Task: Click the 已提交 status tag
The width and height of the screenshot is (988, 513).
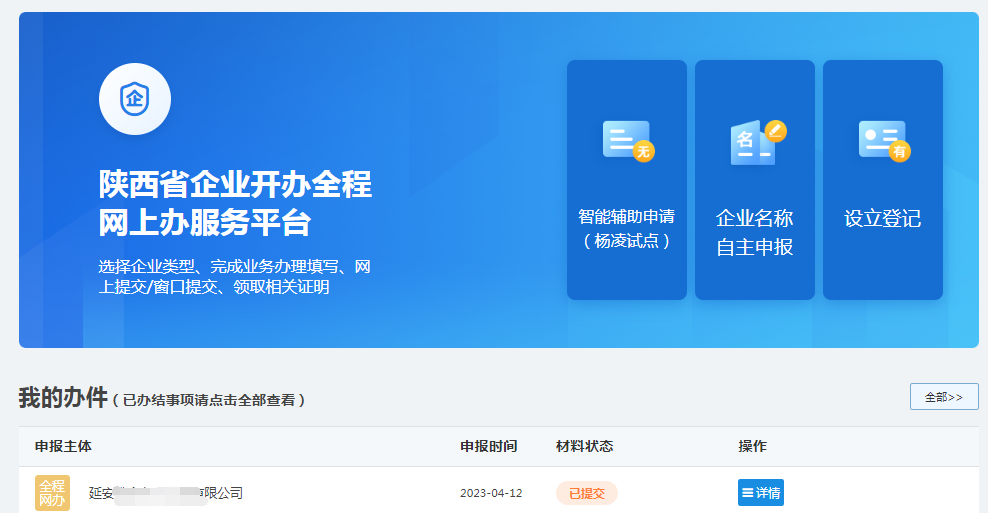Action: coord(587,493)
